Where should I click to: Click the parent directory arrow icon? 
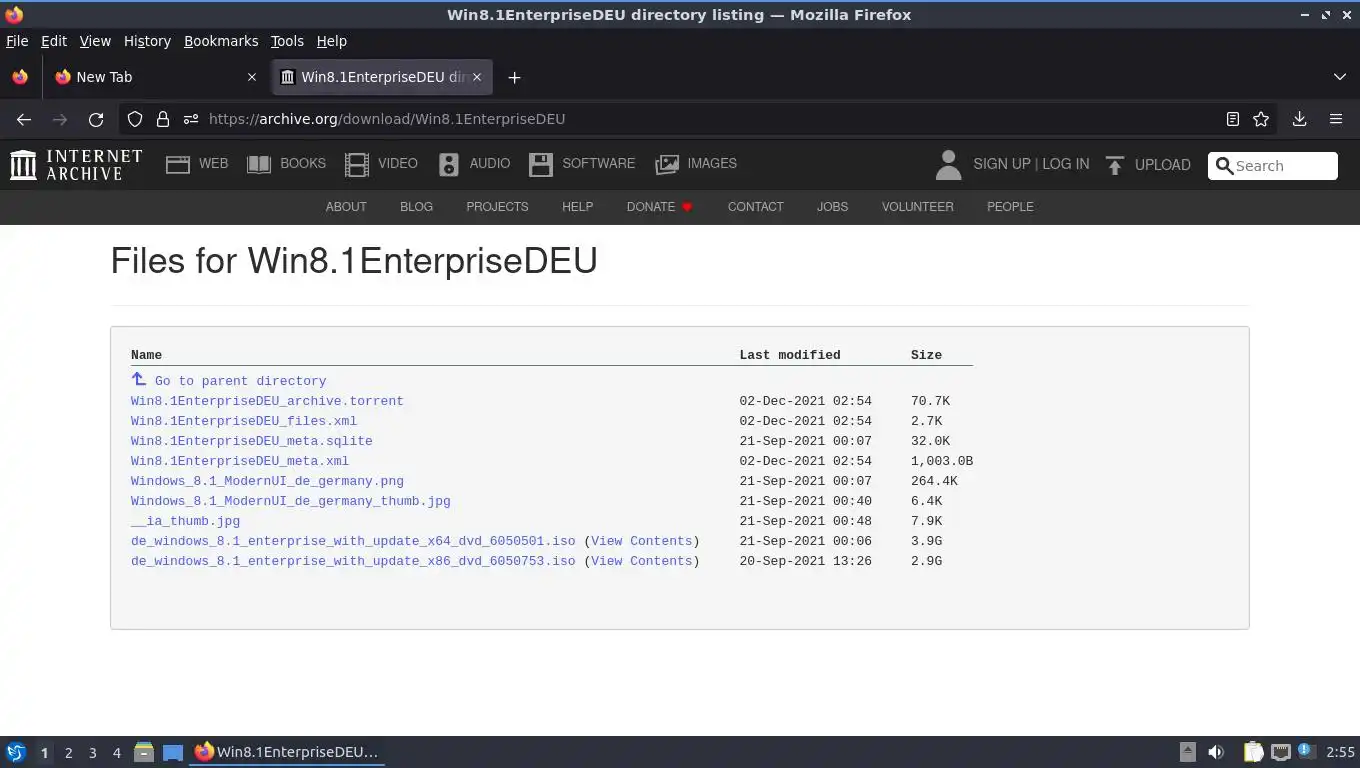pyautogui.click(x=139, y=379)
